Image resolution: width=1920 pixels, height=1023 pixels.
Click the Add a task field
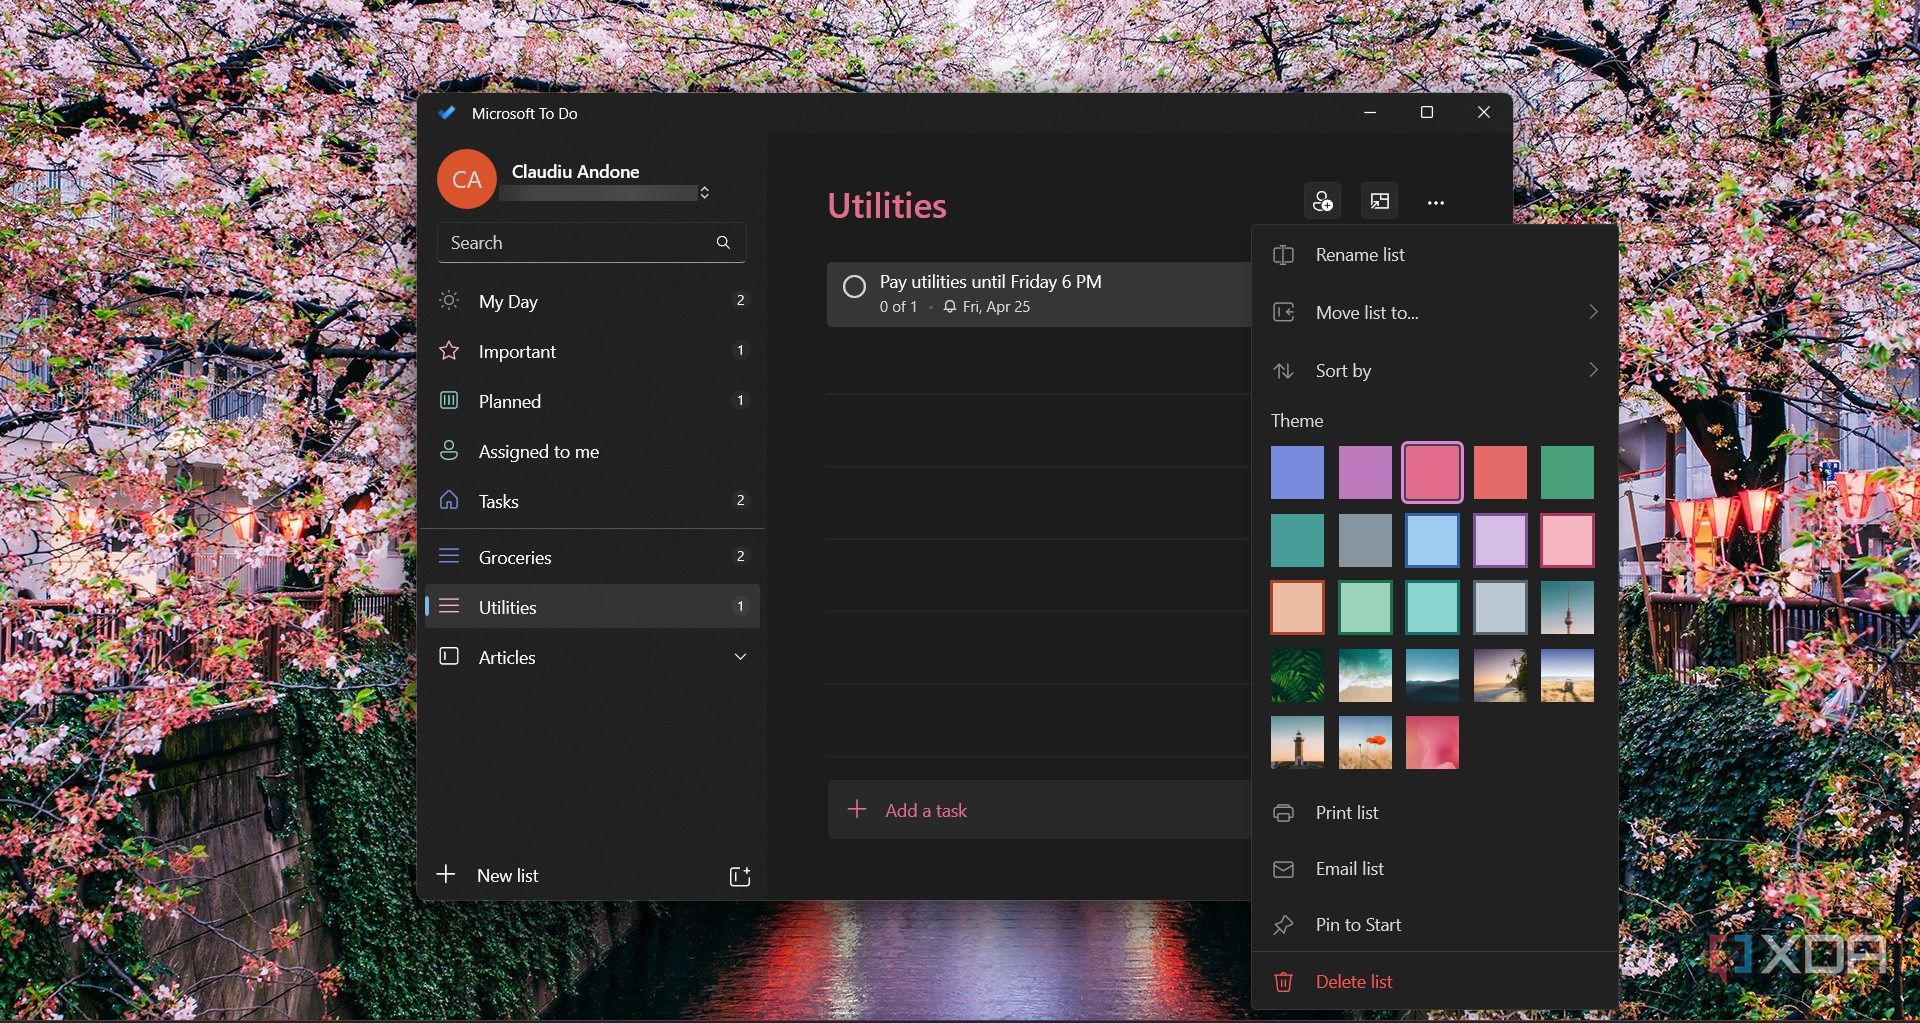point(1040,810)
